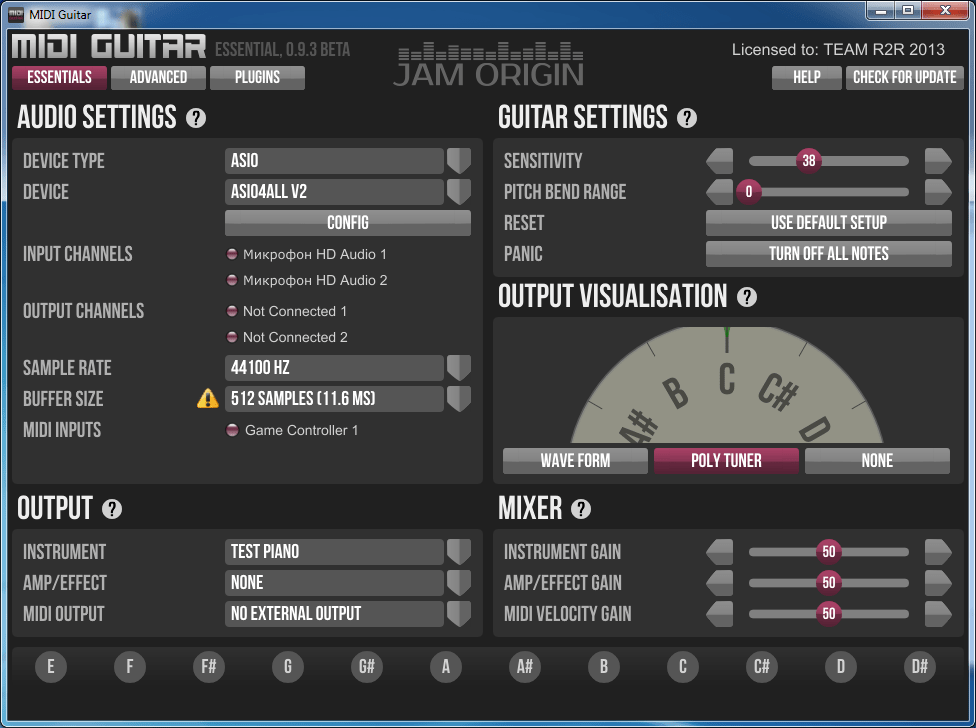
Task: Decrease Instrument Gain with left arrow
Action: coord(720,551)
